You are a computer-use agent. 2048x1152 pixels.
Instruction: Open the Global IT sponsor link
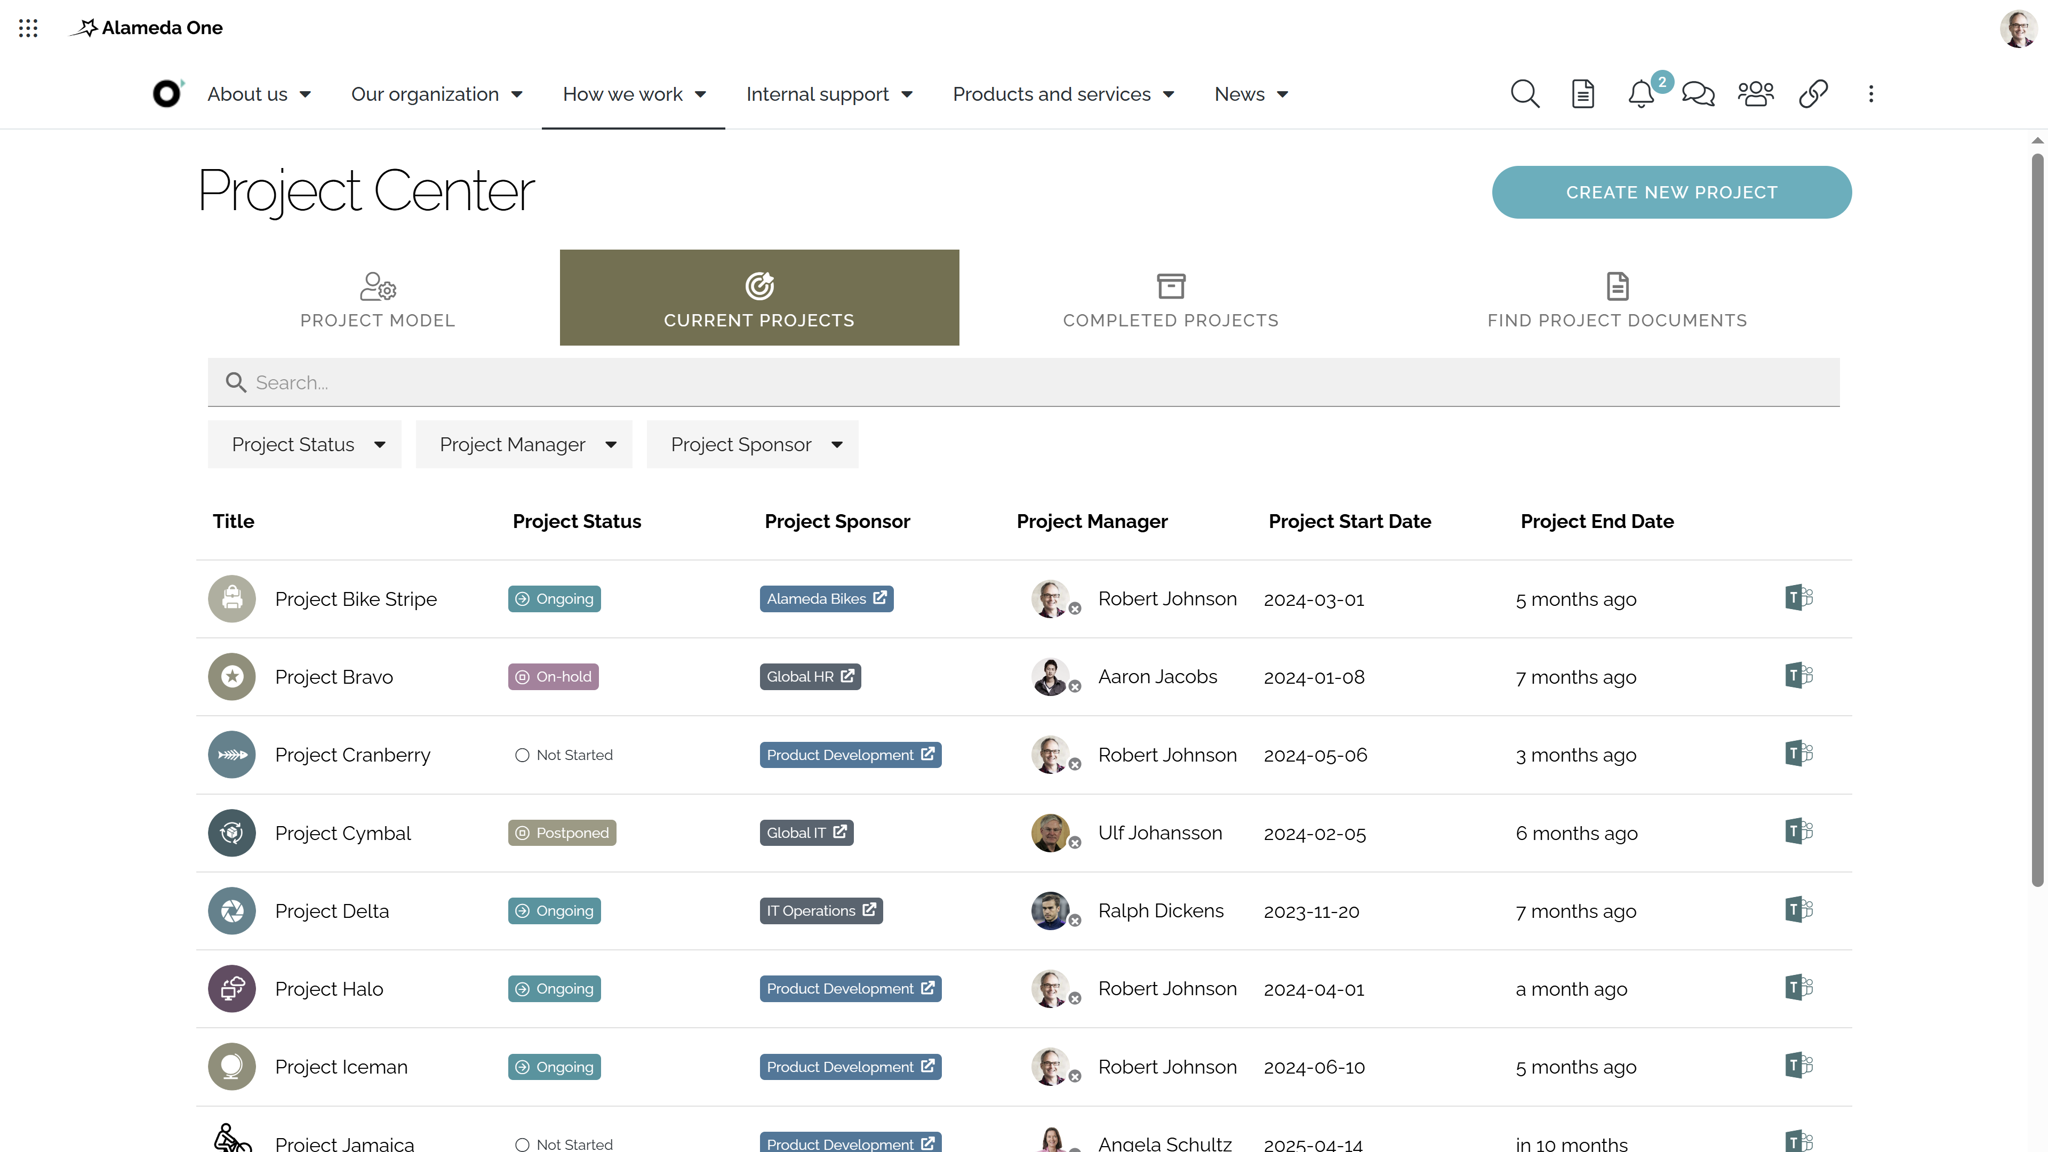pyautogui.click(x=806, y=833)
